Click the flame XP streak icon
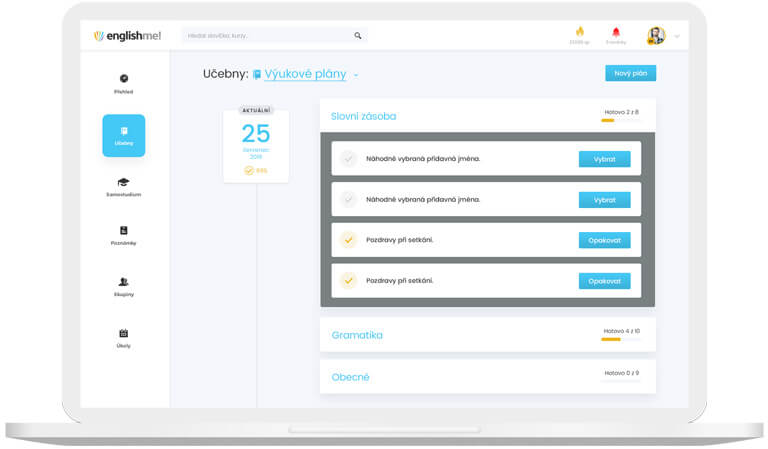The image size is (768, 449). (579, 33)
